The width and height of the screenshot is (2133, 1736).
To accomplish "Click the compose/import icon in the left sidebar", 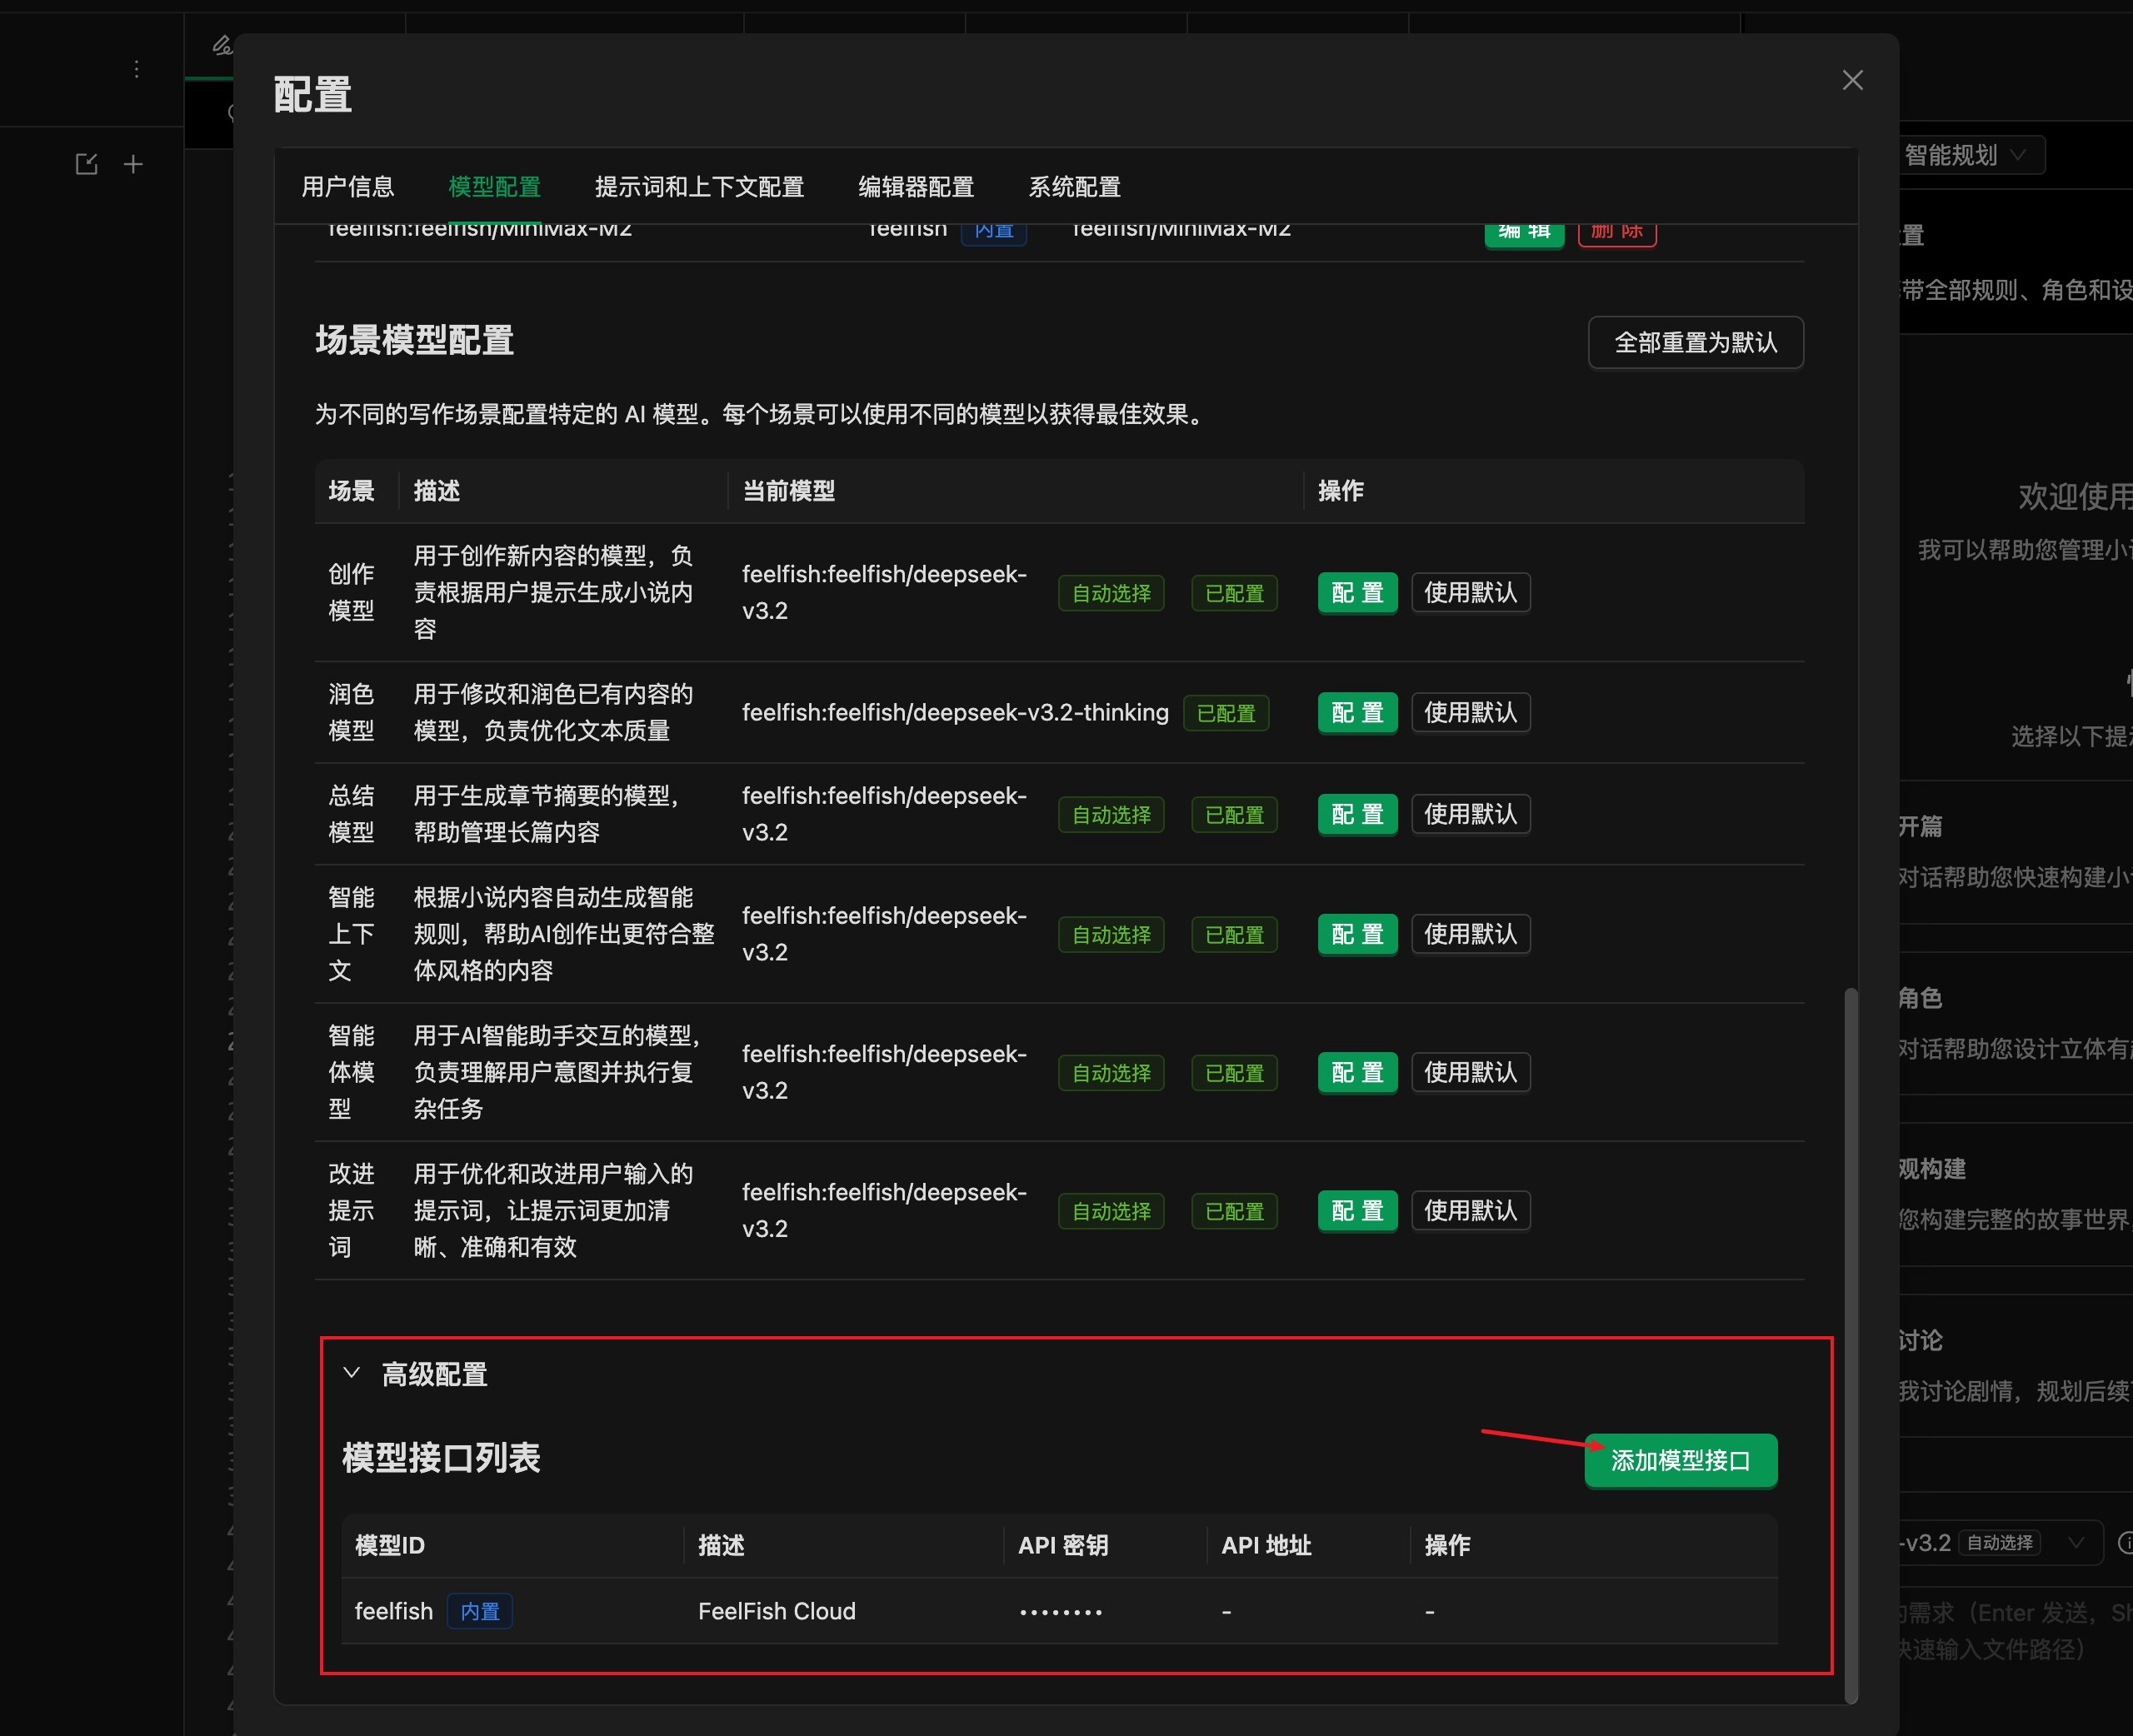I will click(x=87, y=164).
